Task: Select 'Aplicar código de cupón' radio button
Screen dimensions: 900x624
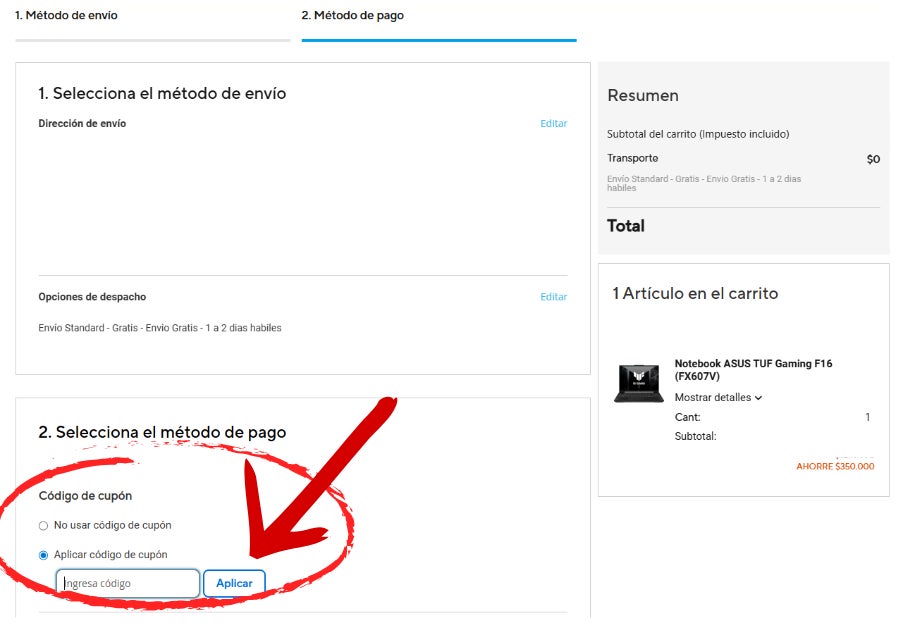Action: pyautogui.click(x=43, y=555)
